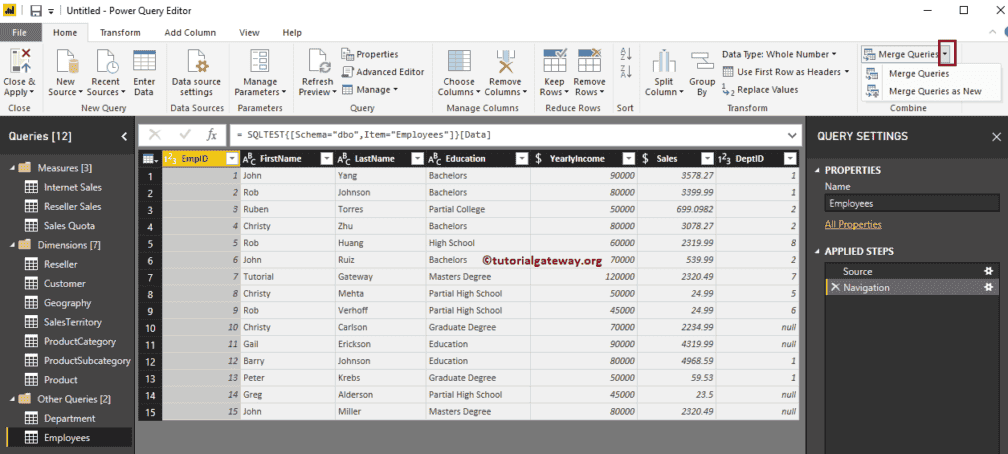This screenshot has height=454, width=1008.
Task: Open query Properties in ribbon
Action: point(370,55)
